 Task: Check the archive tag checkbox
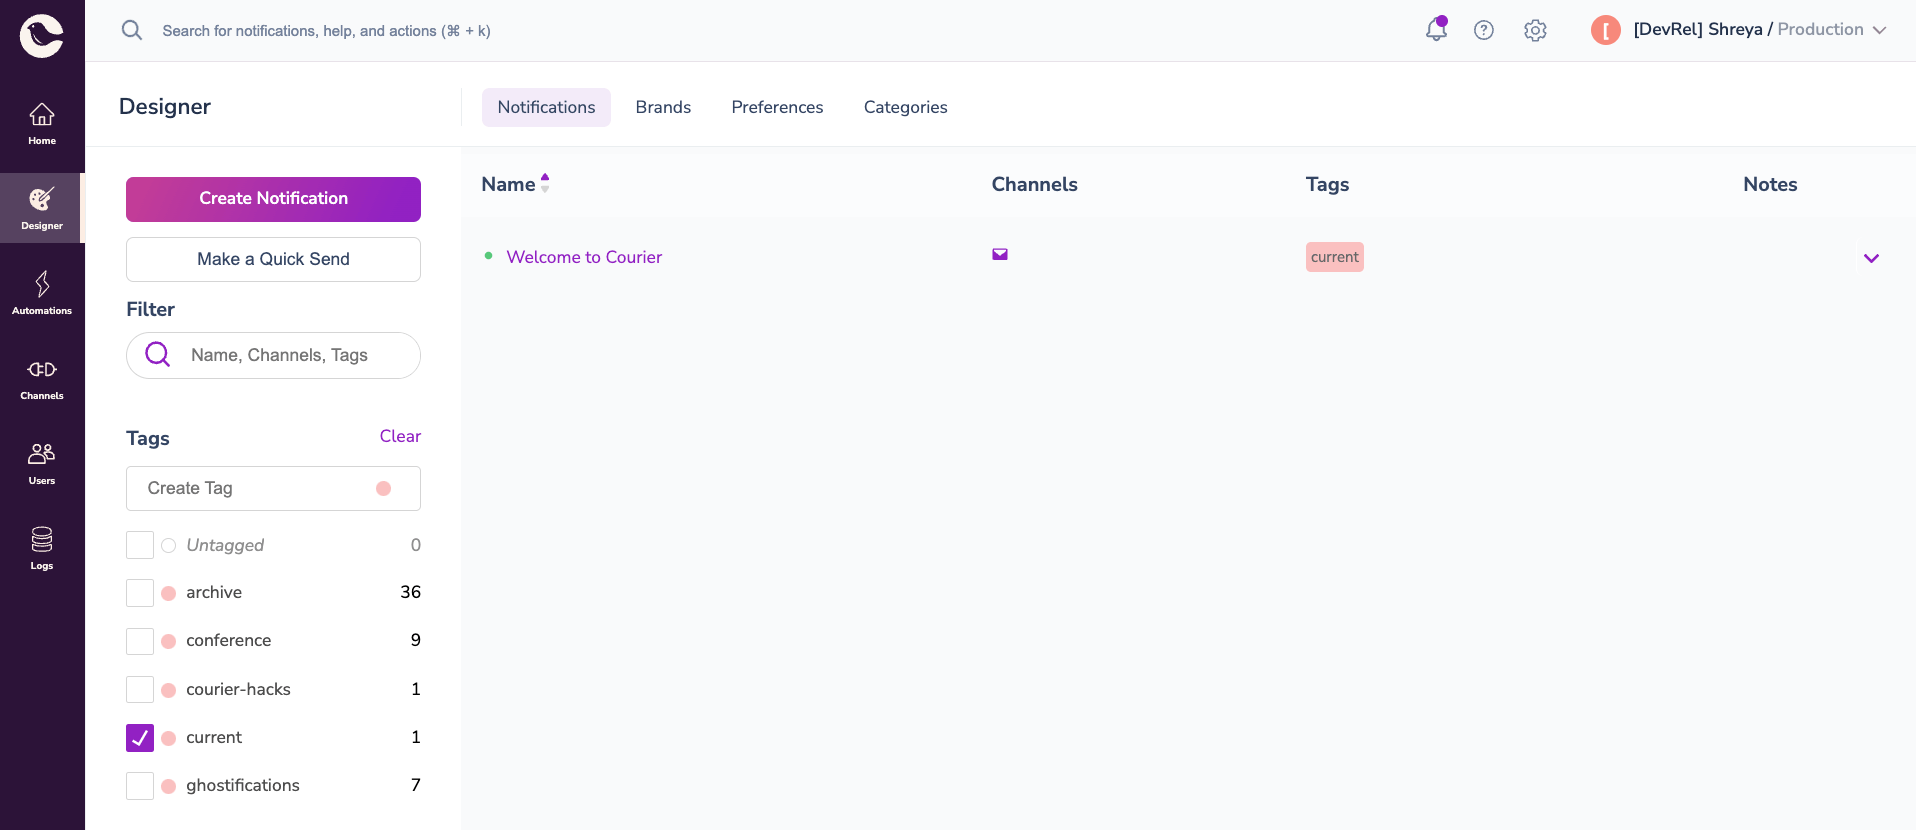[x=140, y=593]
